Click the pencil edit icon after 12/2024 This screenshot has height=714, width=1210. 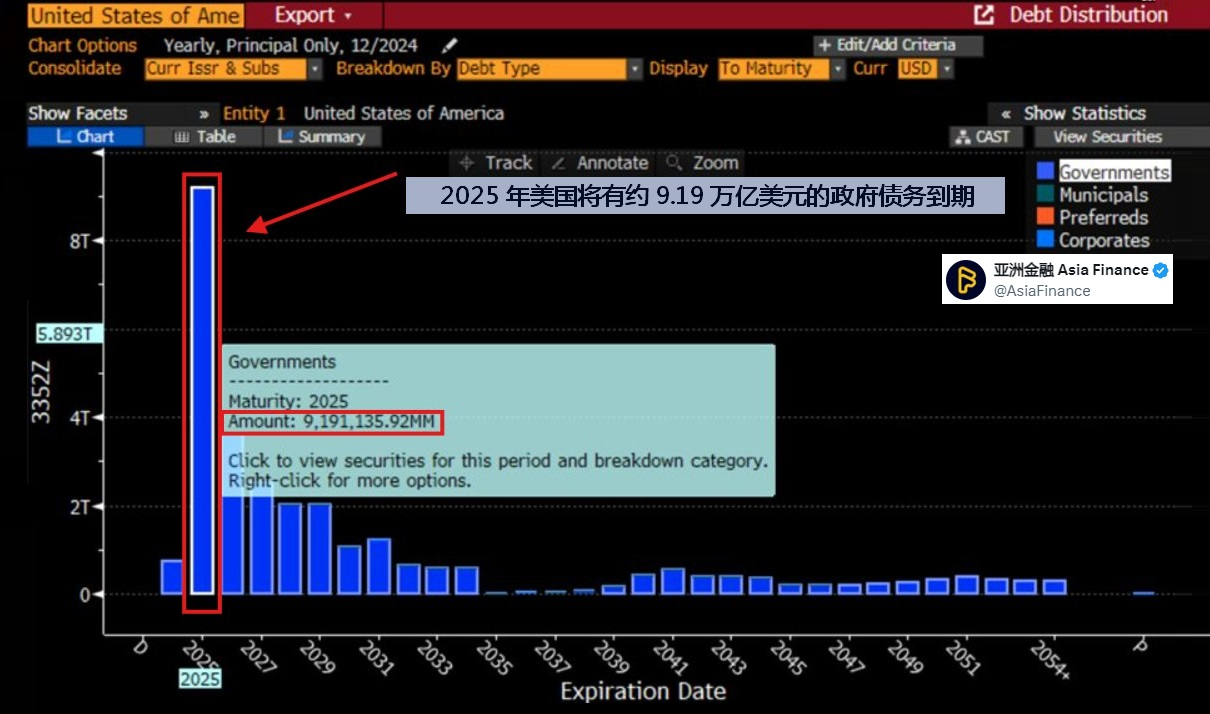tap(450, 46)
